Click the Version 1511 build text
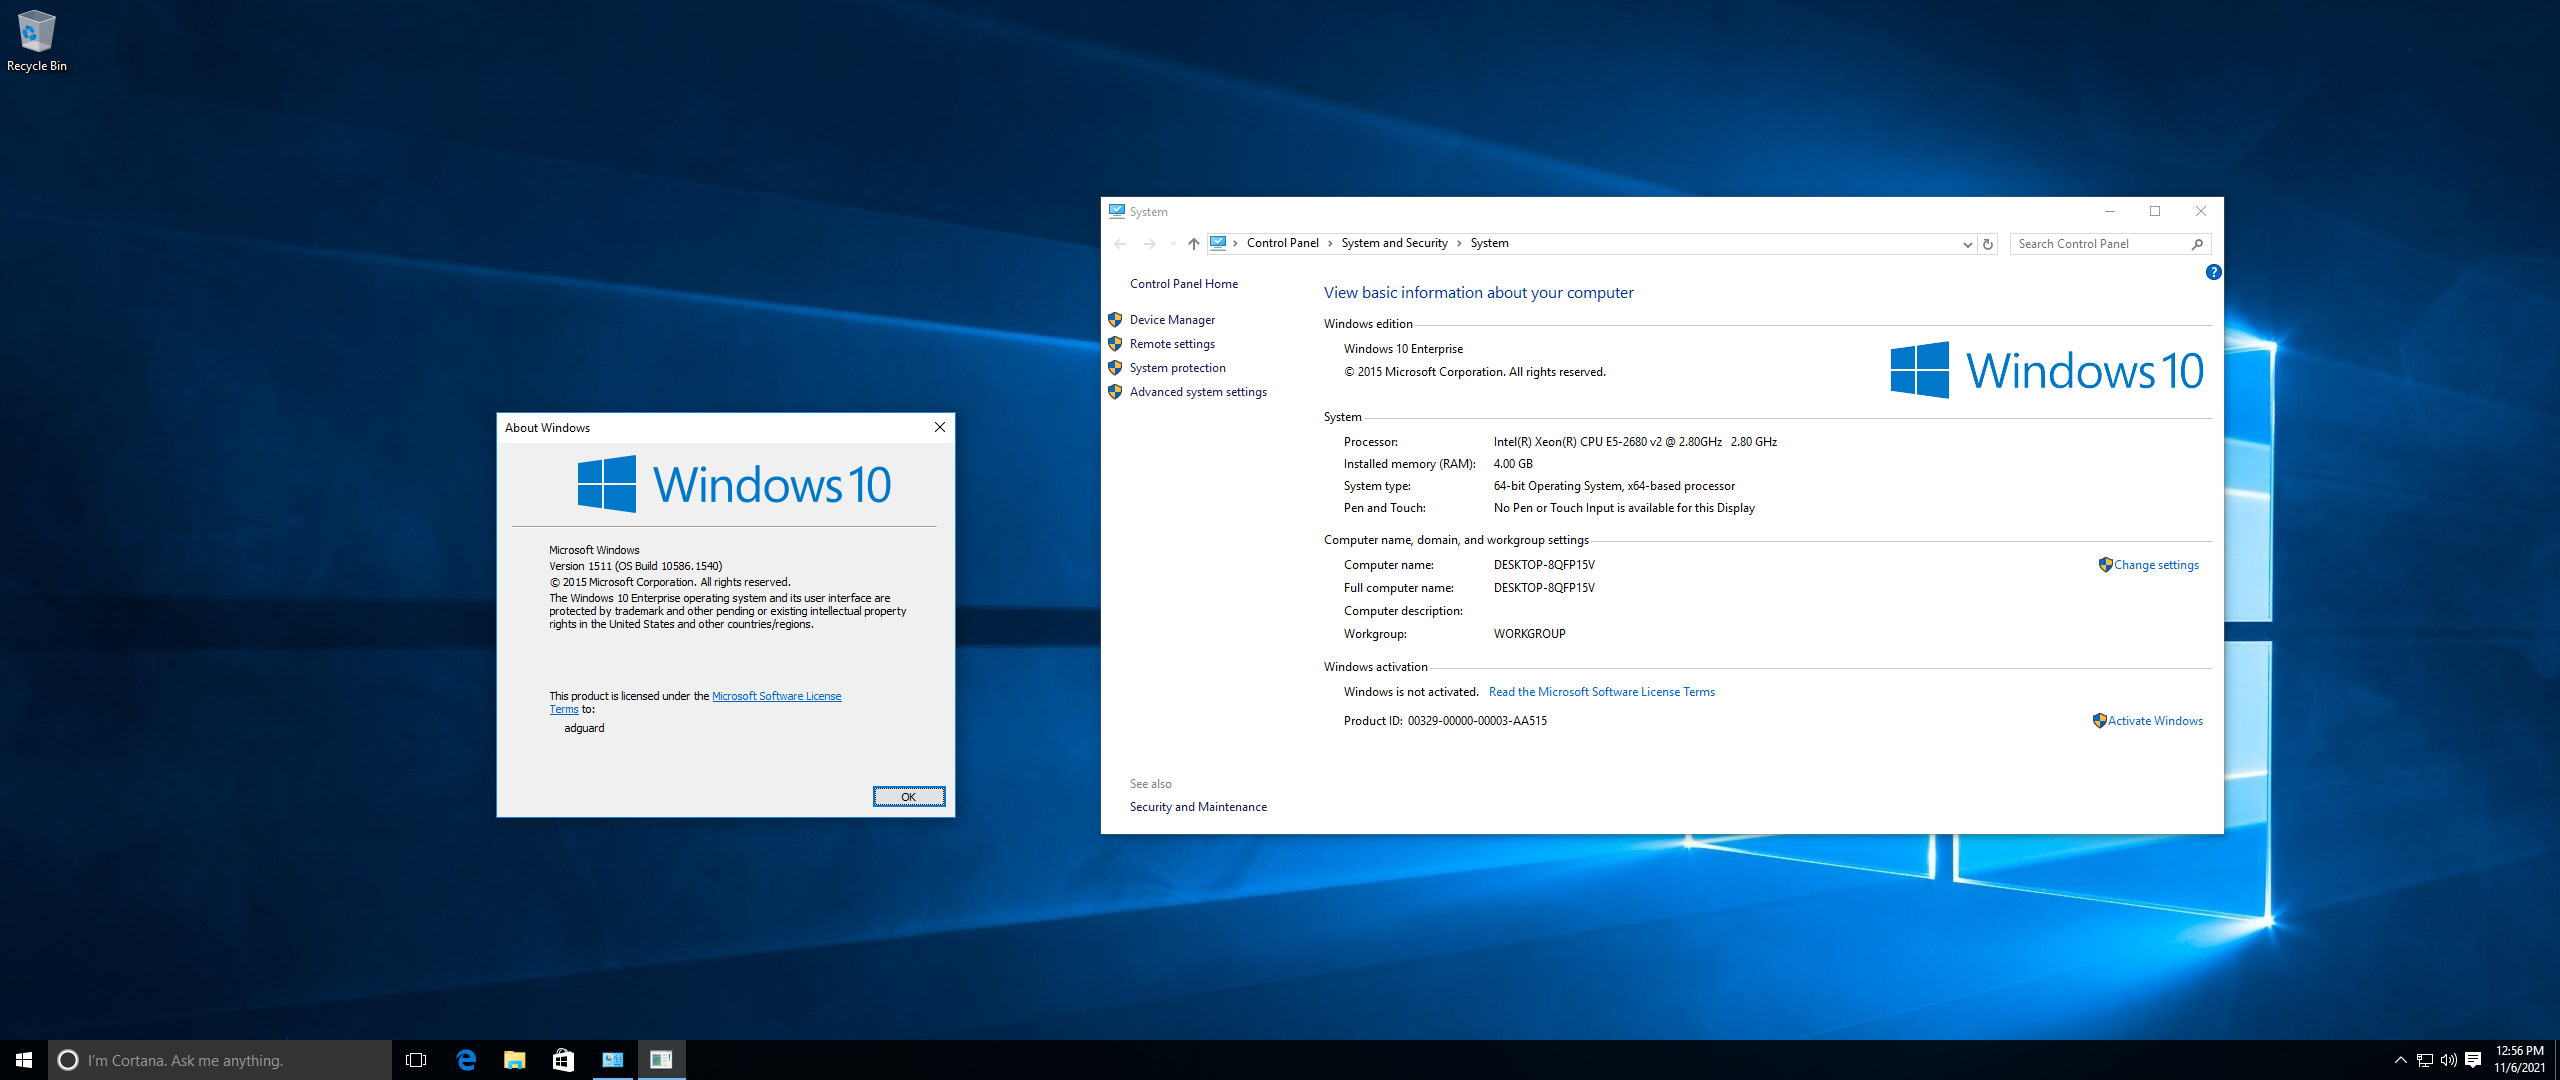 point(635,566)
